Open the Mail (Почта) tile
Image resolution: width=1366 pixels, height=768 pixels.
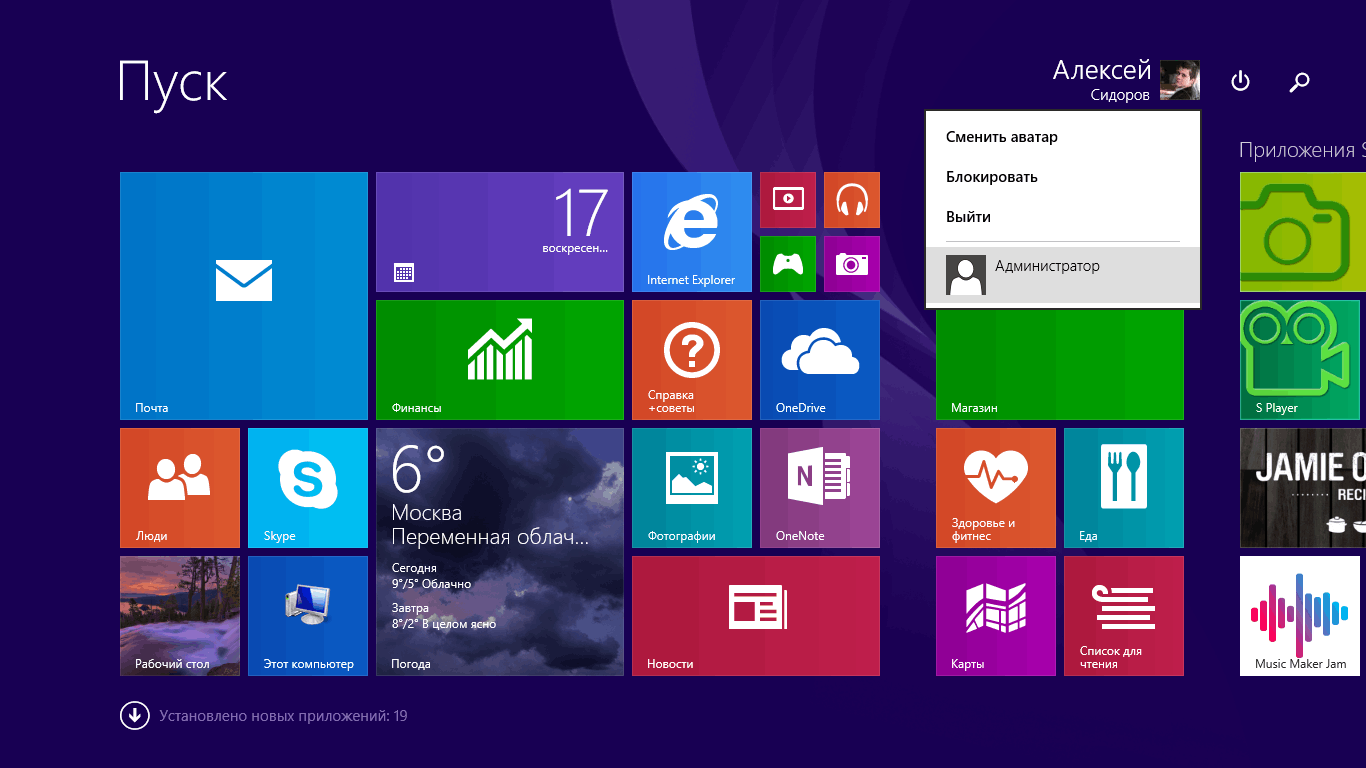pos(244,296)
